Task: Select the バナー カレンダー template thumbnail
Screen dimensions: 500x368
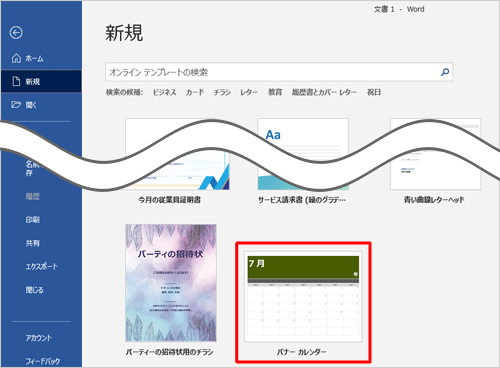Action: [x=303, y=297]
